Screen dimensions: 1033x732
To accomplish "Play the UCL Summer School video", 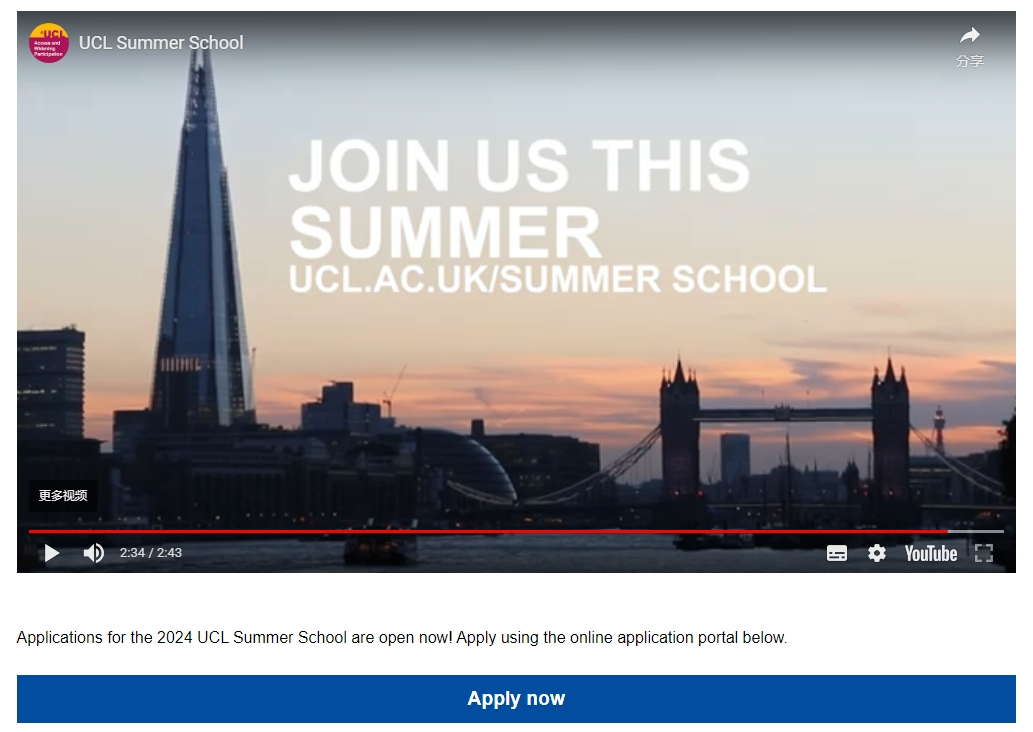I will pyautogui.click(x=51, y=553).
